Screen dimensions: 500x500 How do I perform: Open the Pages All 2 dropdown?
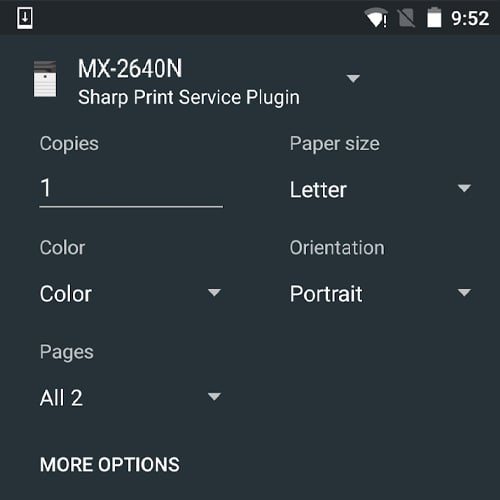(130, 397)
